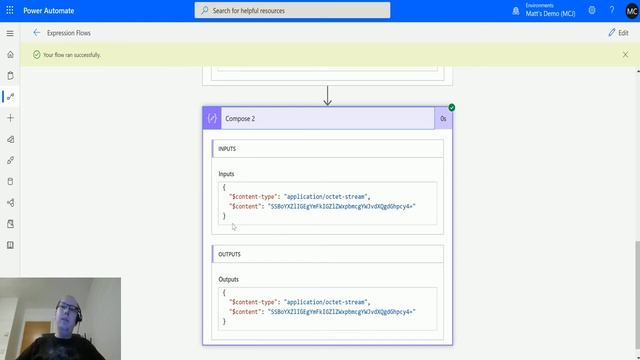
Task: Toggle the hamburger navigation menu
Action: (x=10, y=33)
